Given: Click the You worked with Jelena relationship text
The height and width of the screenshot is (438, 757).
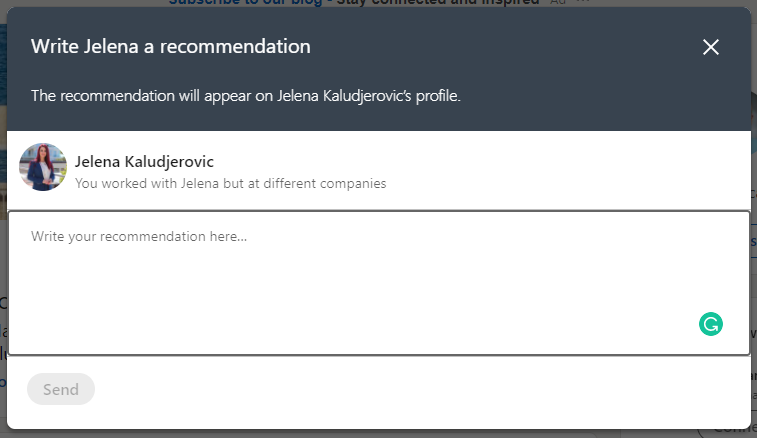Looking at the screenshot, I should click(230, 184).
